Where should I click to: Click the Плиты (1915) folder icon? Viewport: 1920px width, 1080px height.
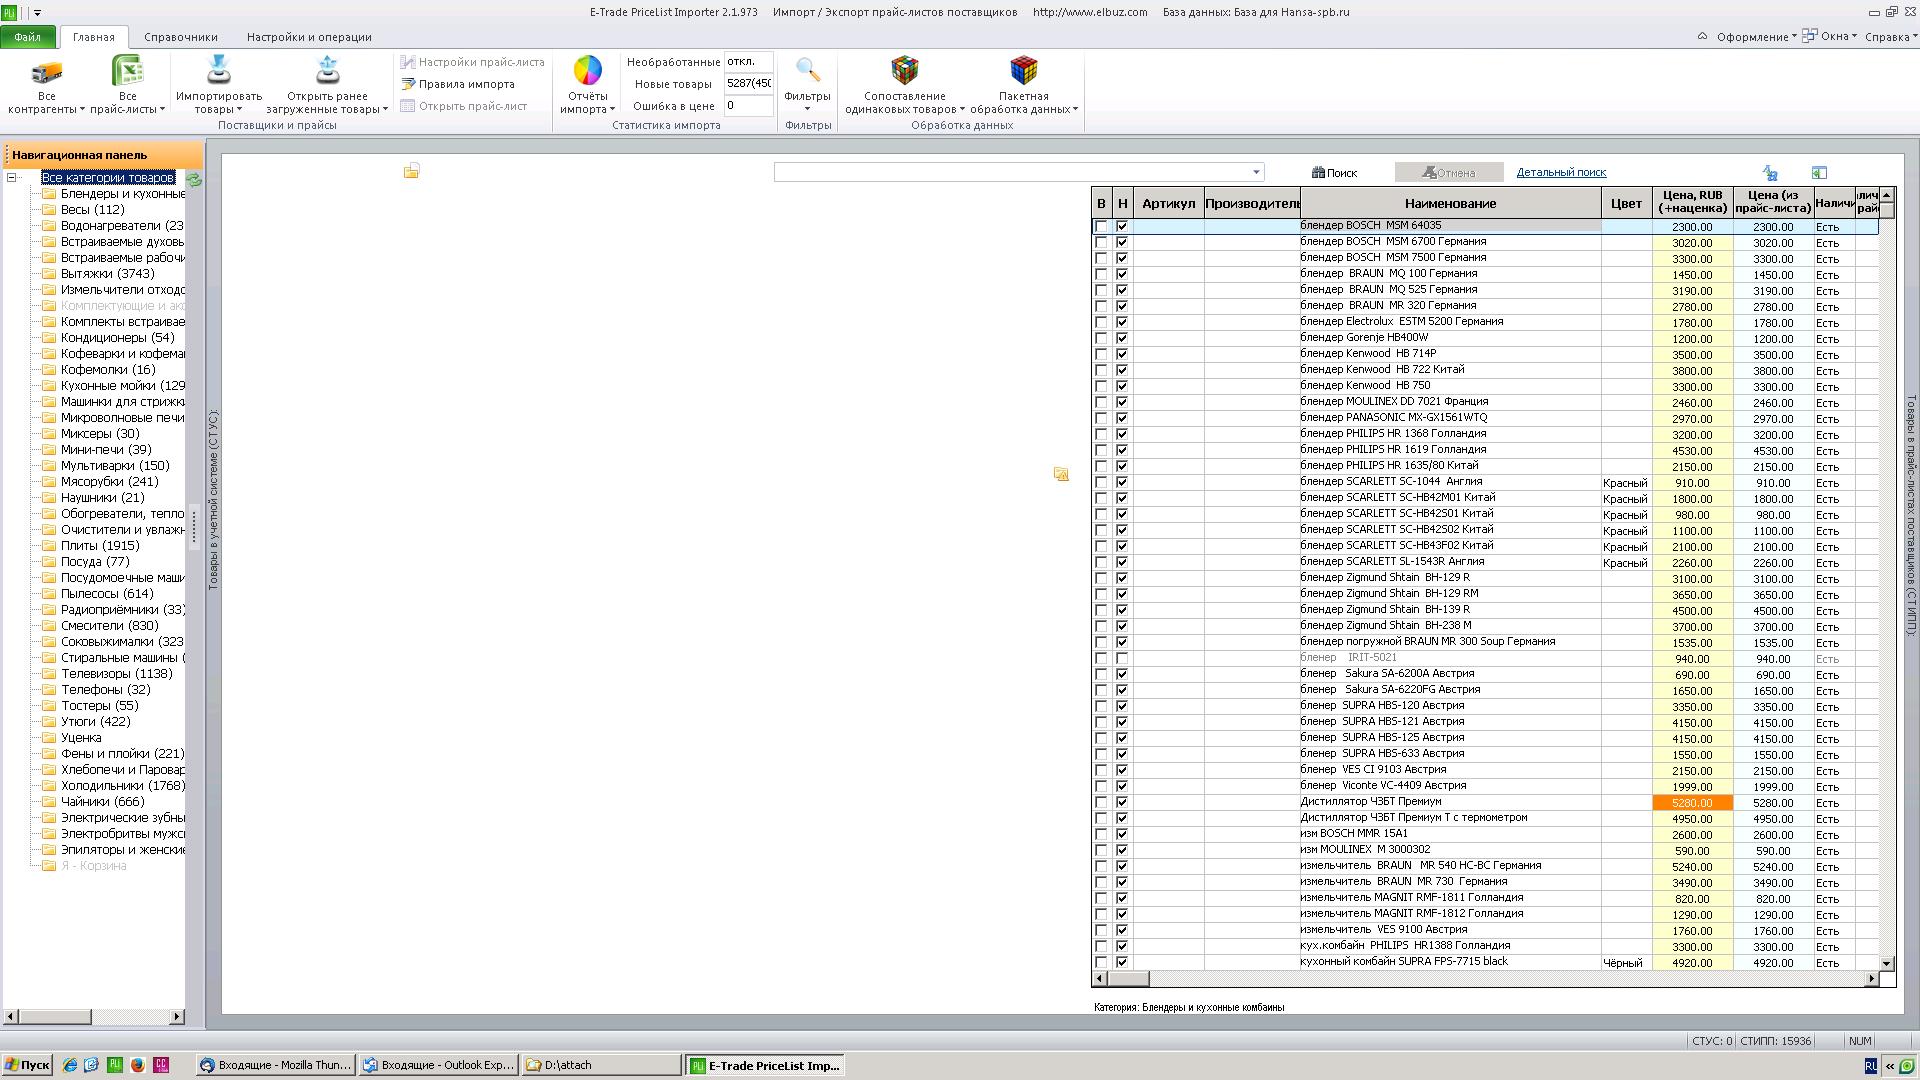click(x=48, y=546)
